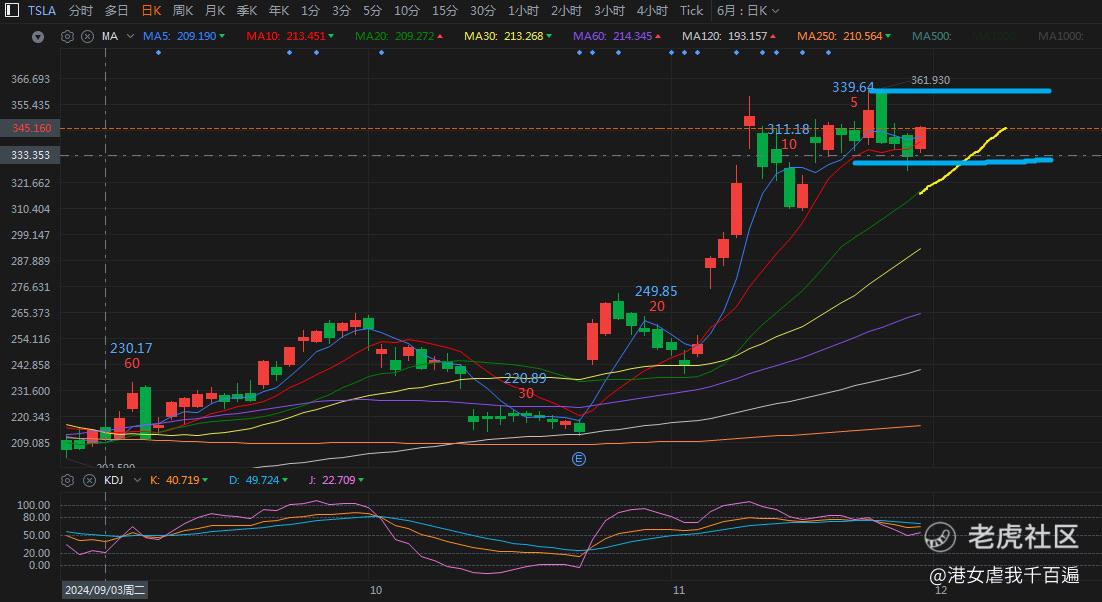The width and height of the screenshot is (1102, 602).
Task: Click the highlighted 345.160 price tag
Action: [31, 129]
